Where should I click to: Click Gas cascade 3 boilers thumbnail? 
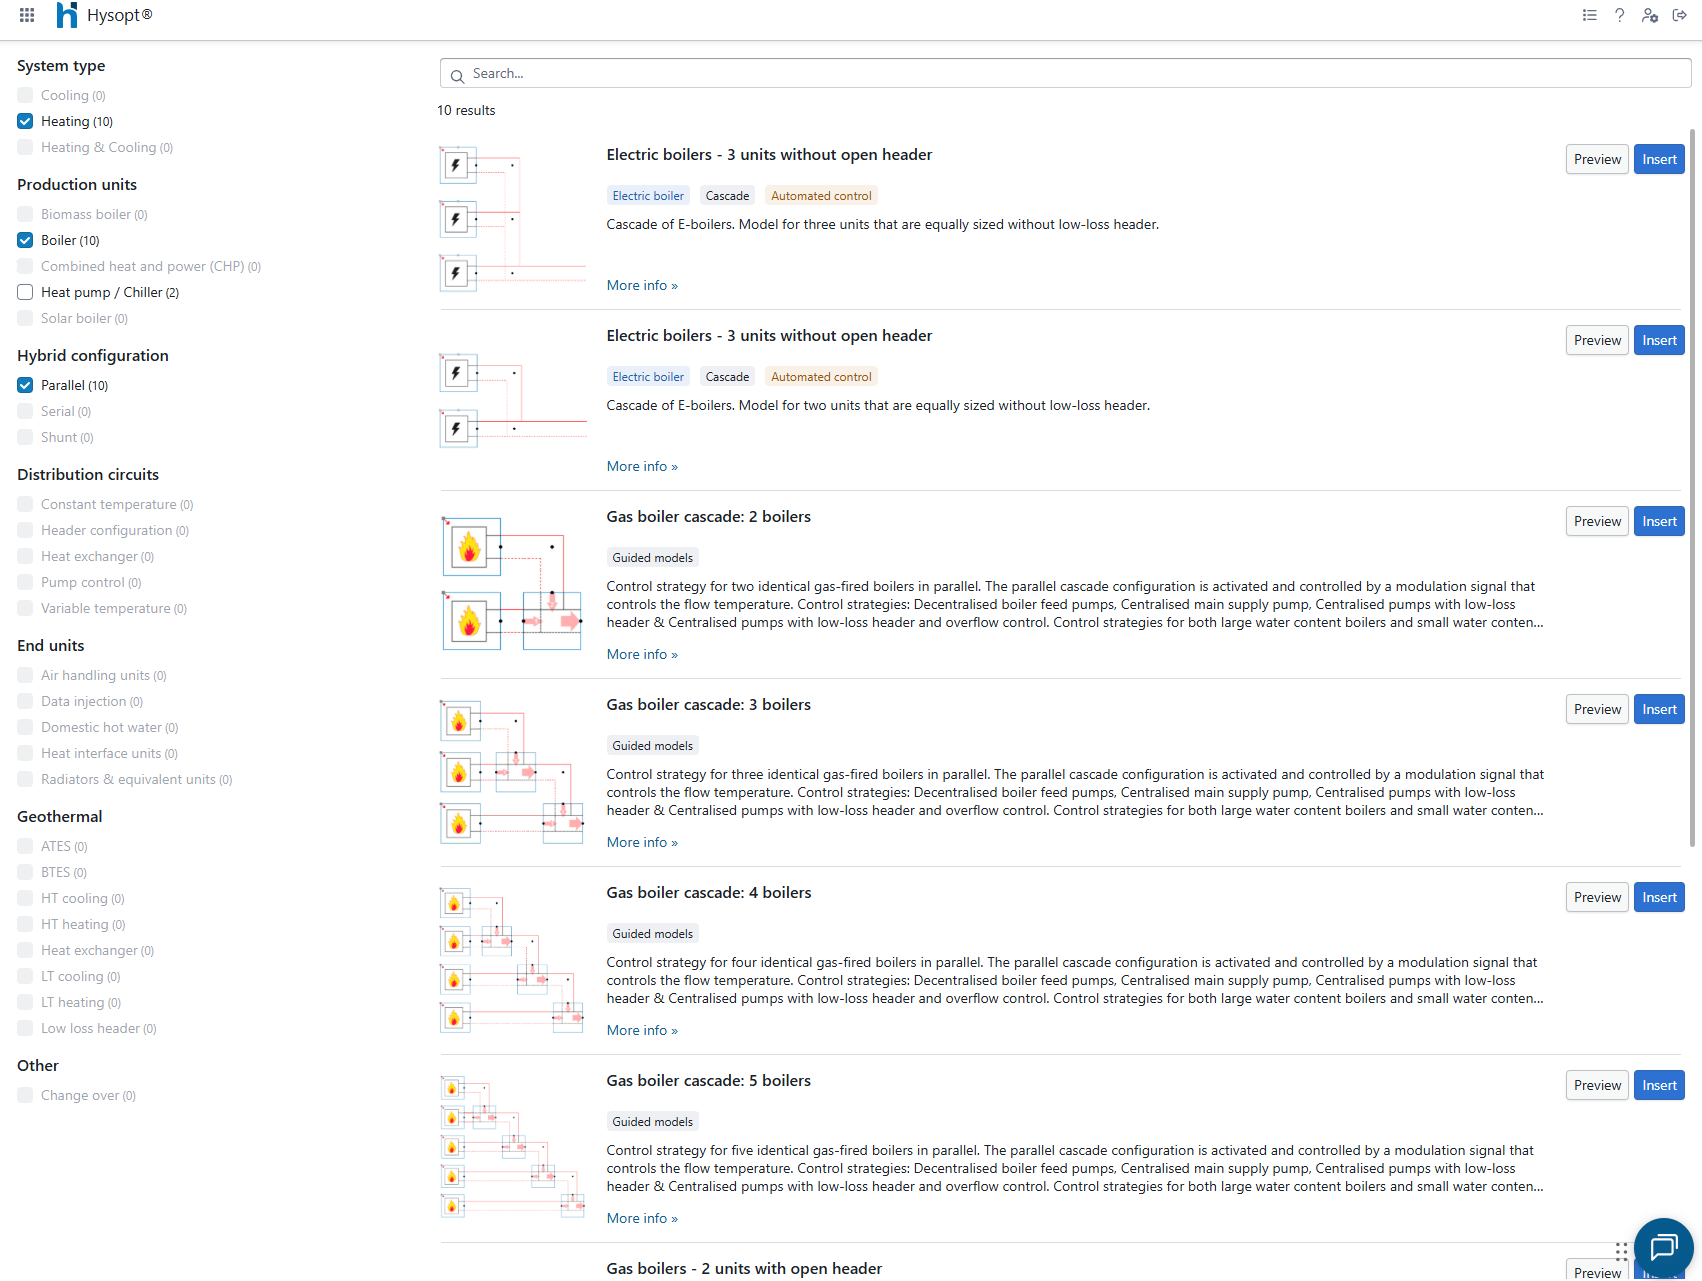coord(513,772)
